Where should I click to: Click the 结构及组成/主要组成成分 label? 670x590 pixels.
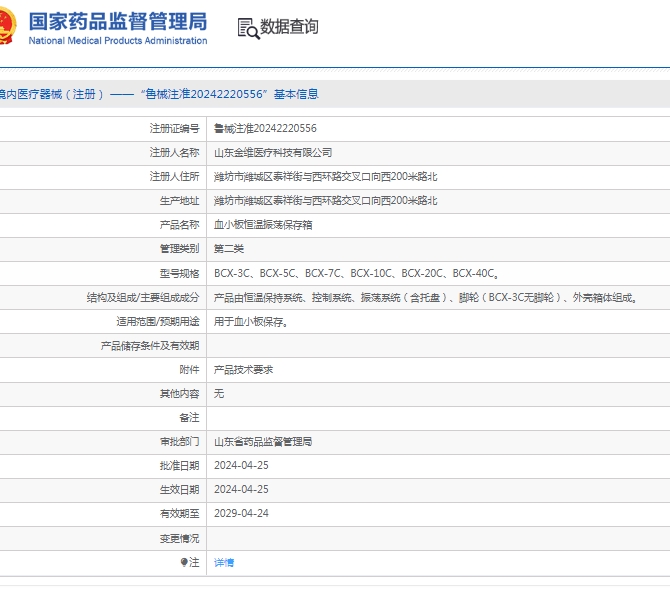[x=143, y=297]
